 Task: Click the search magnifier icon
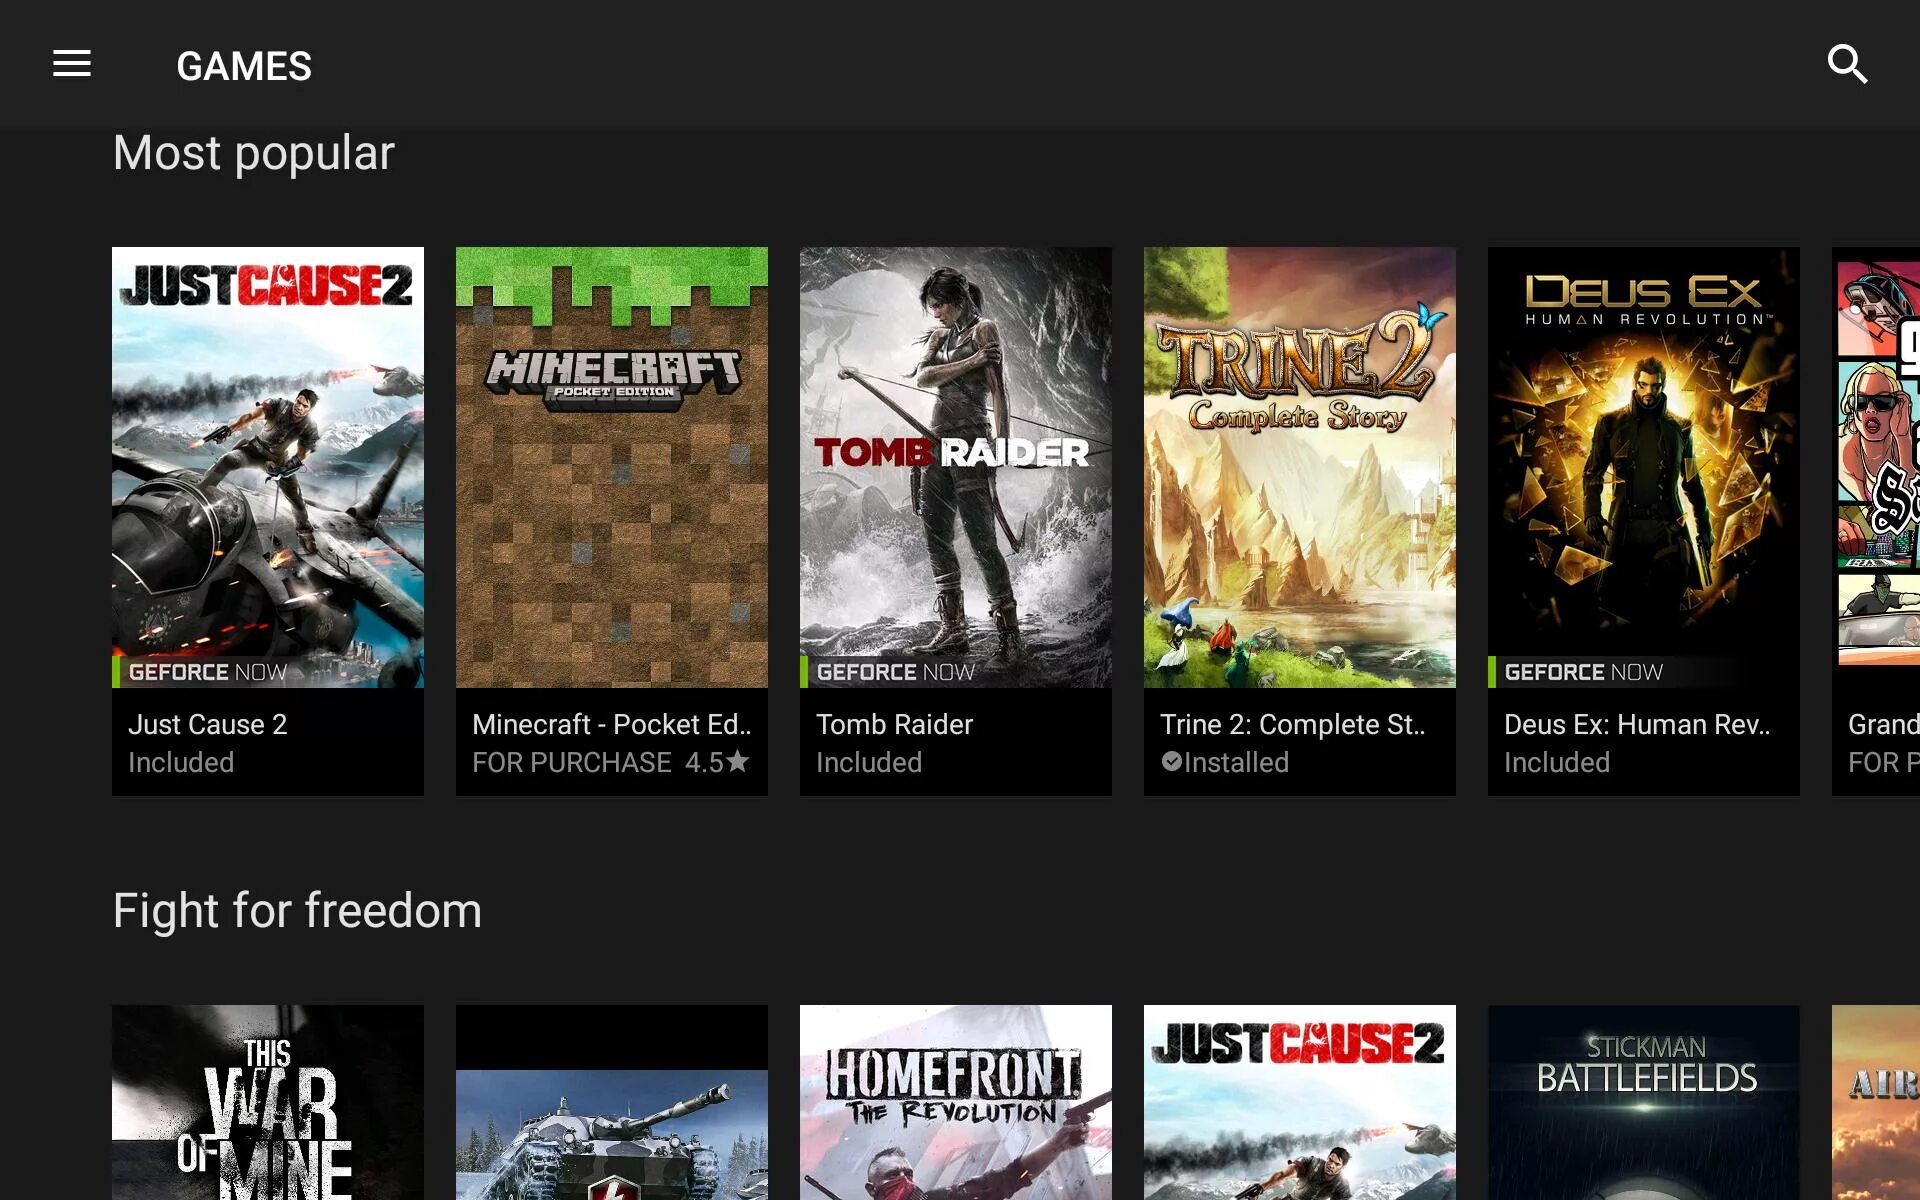pos(1846,65)
